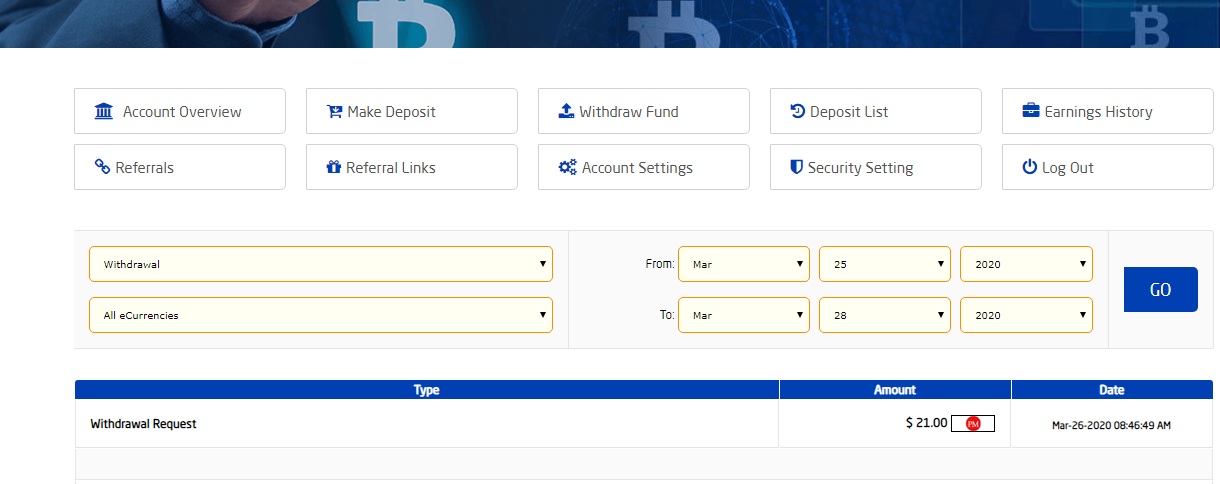Log Out of the account
1220x484 pixels.
(1108, 167)
